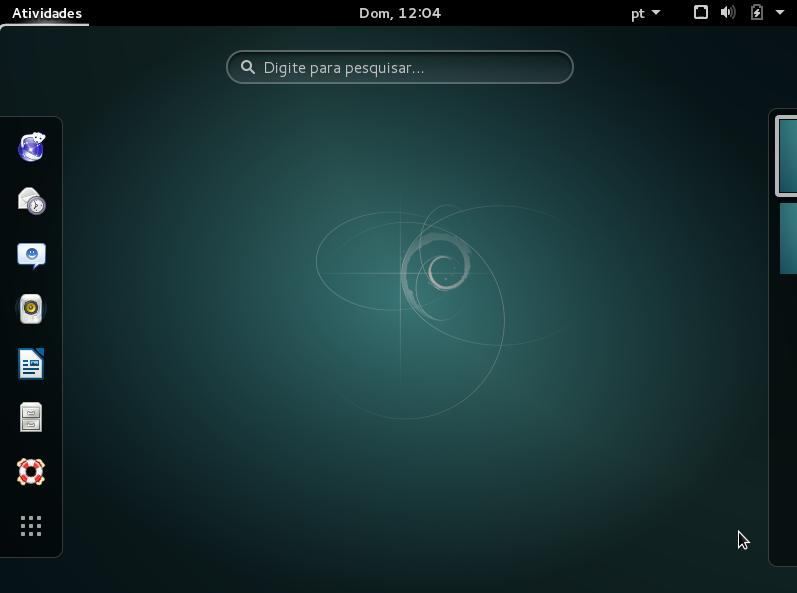The image size is (797, 593).
Task: Click the 'Digite para pesquisar' search field
Action: tap(400, 67)
